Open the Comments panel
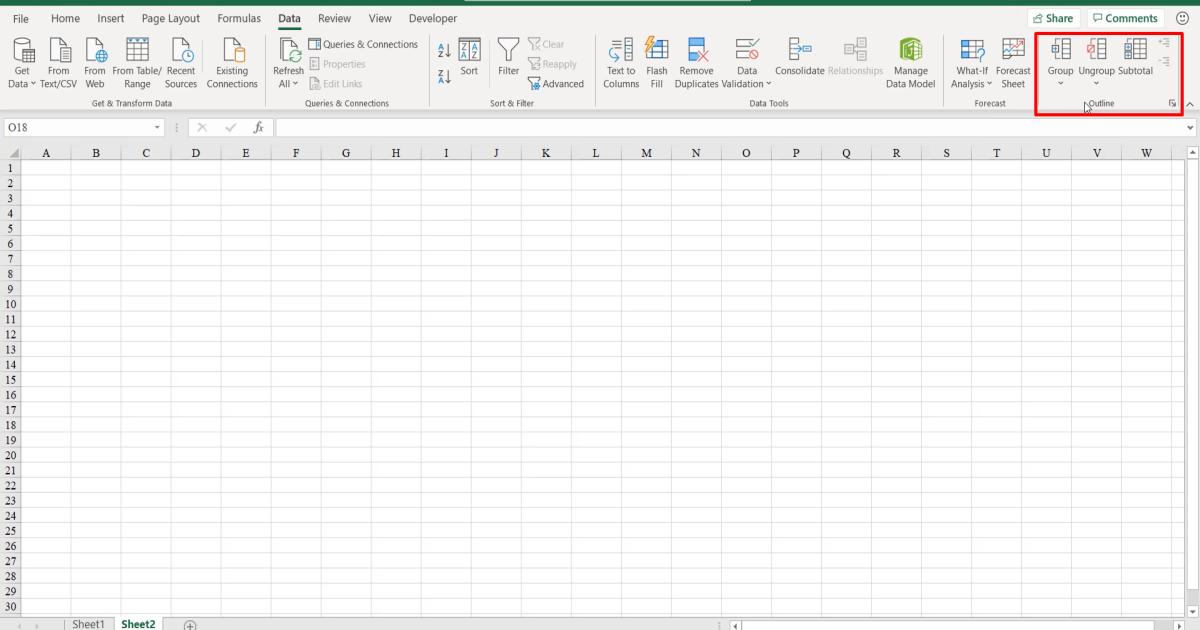The image size is (1200, 630). pos(1125,17)
